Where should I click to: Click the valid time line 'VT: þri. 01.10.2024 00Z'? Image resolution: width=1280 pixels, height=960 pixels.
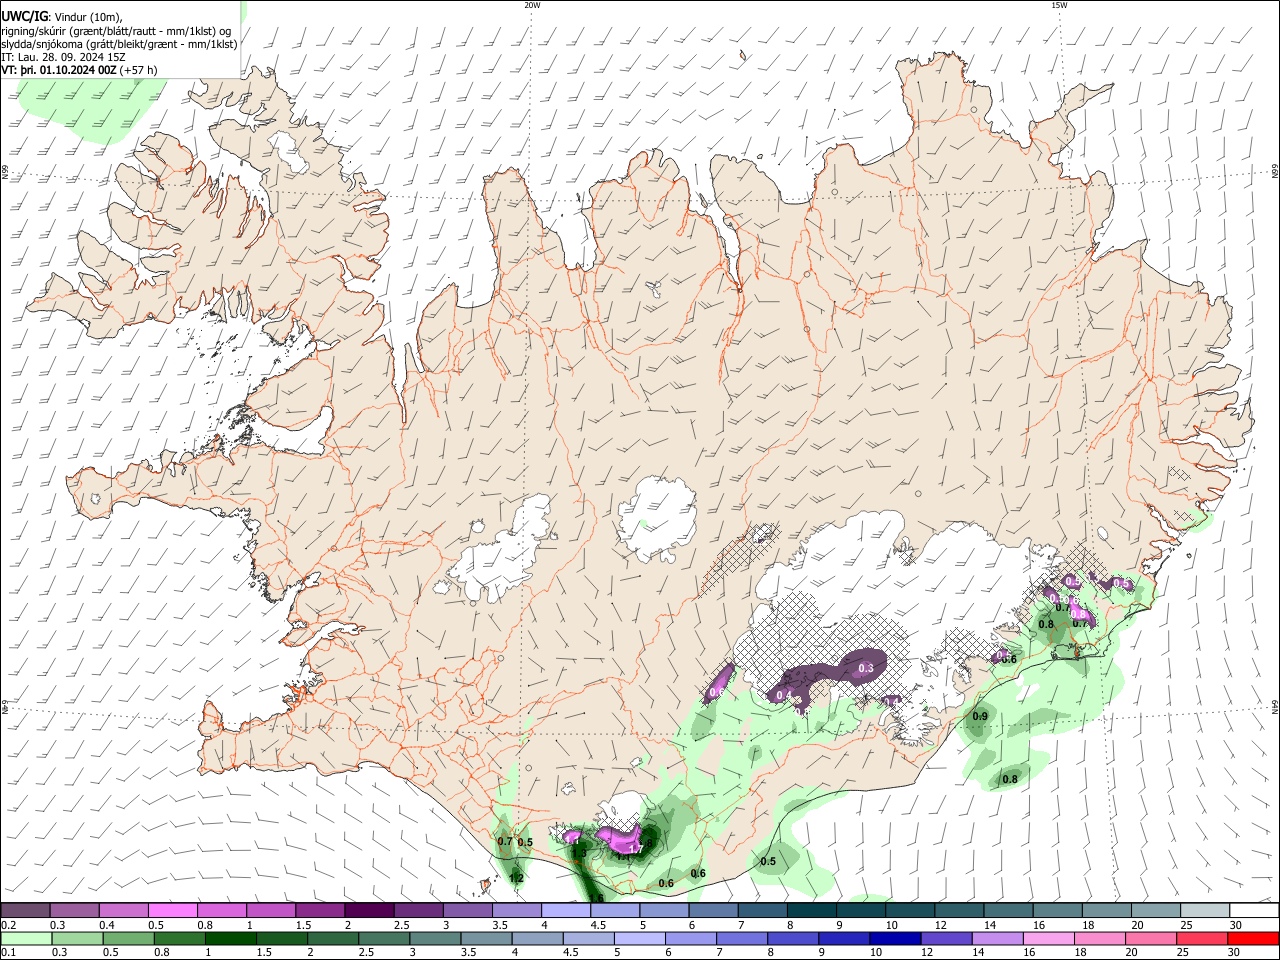(59, 70)
